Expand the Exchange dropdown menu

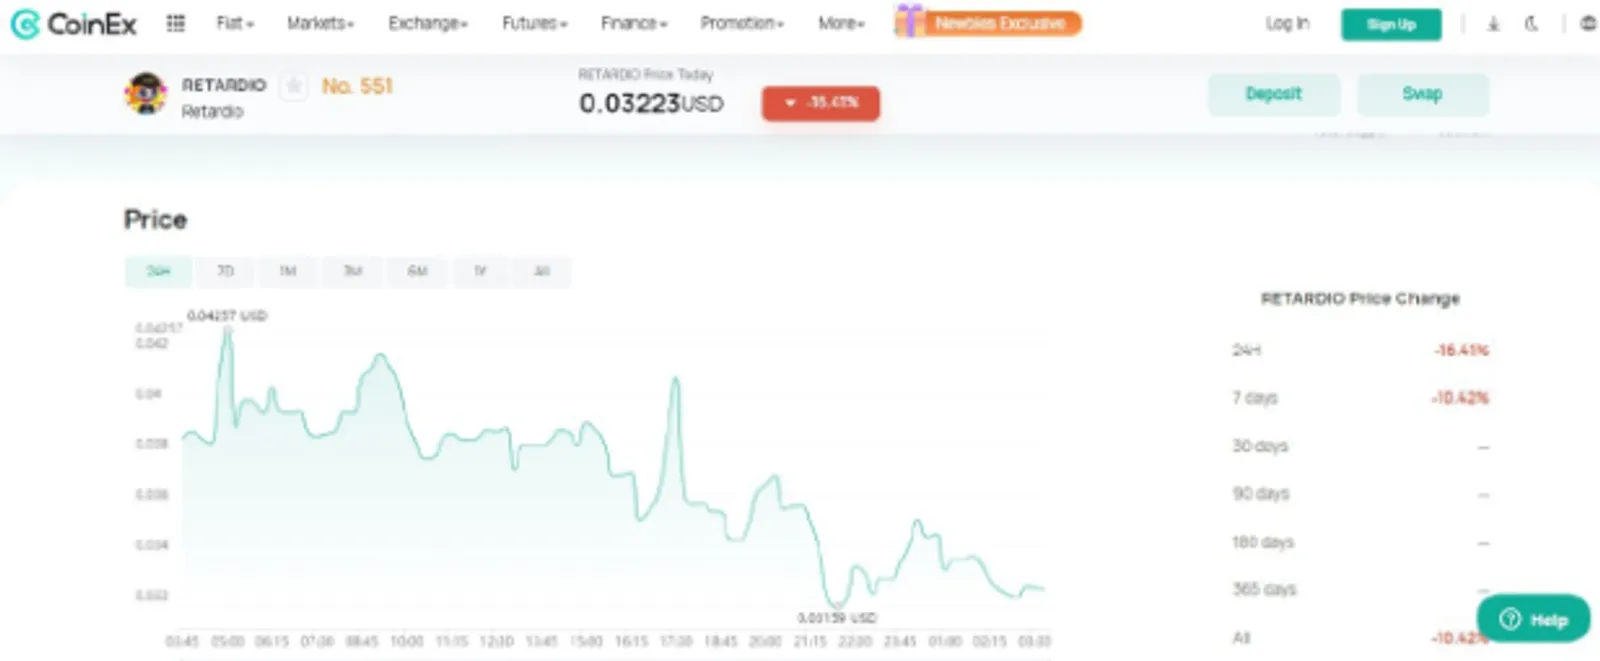tap(428, 23)
